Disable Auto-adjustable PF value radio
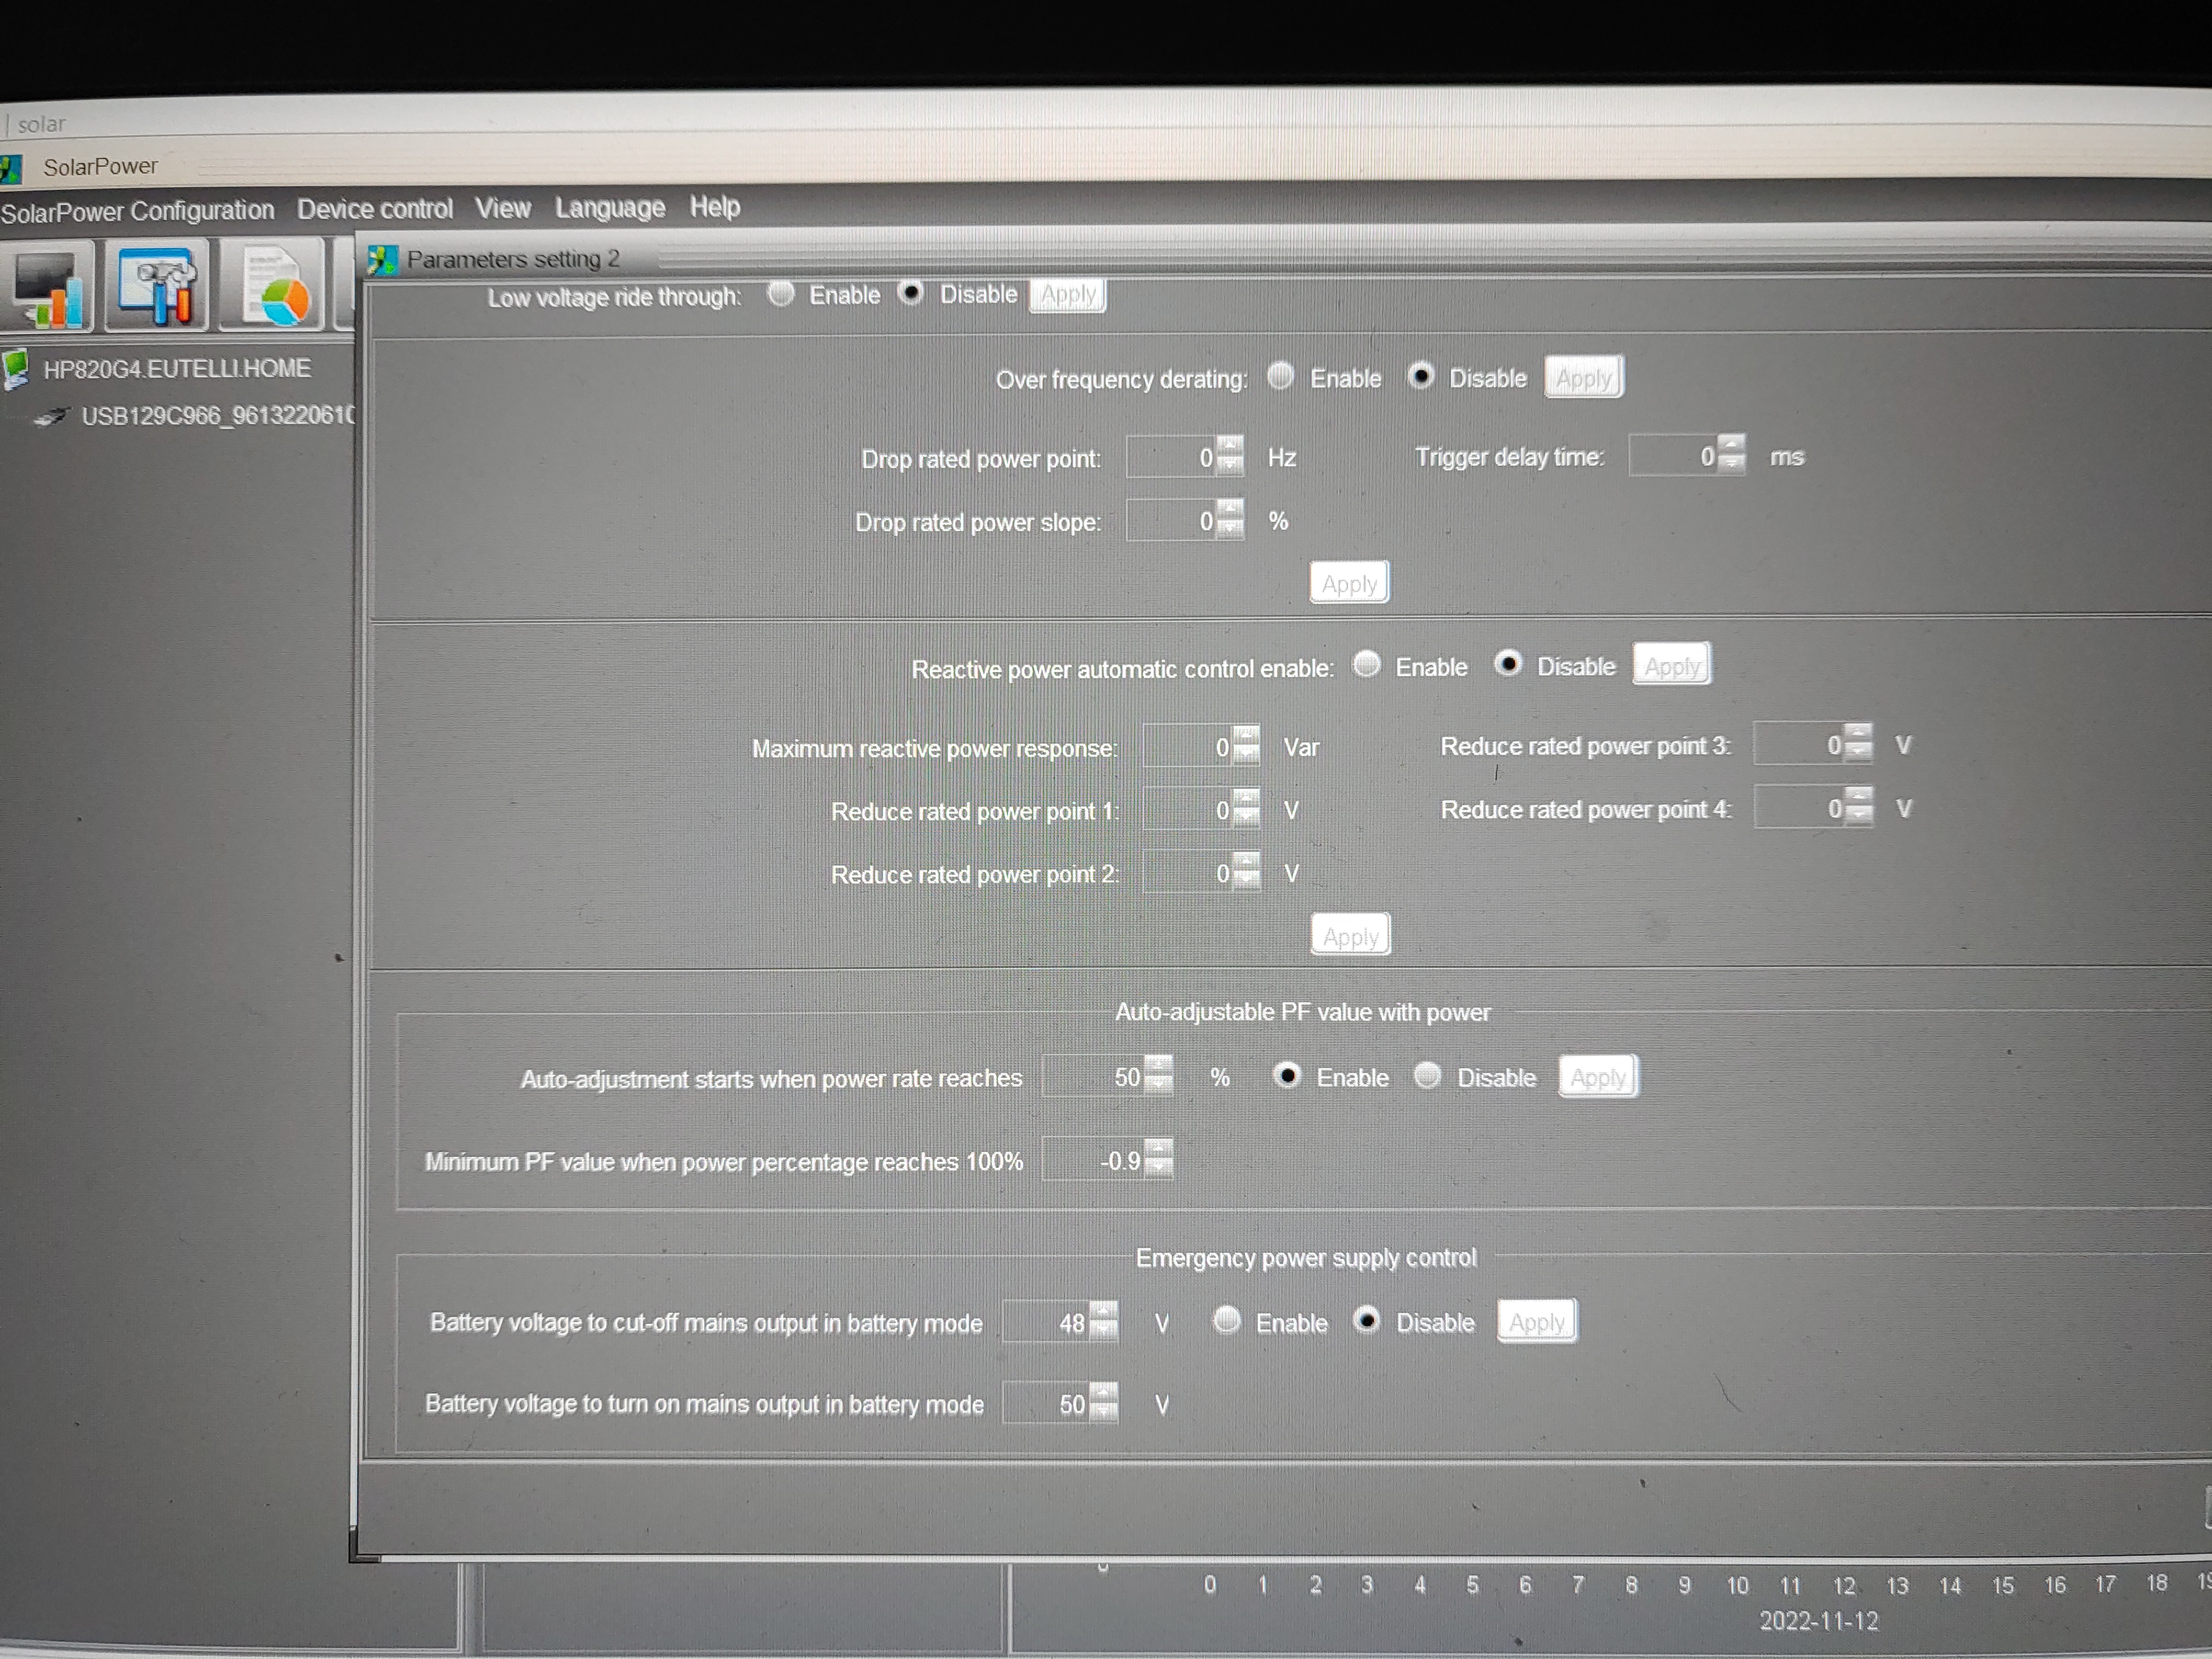Screen dimensions: 2212x1659 [x=1428, y=1076]
